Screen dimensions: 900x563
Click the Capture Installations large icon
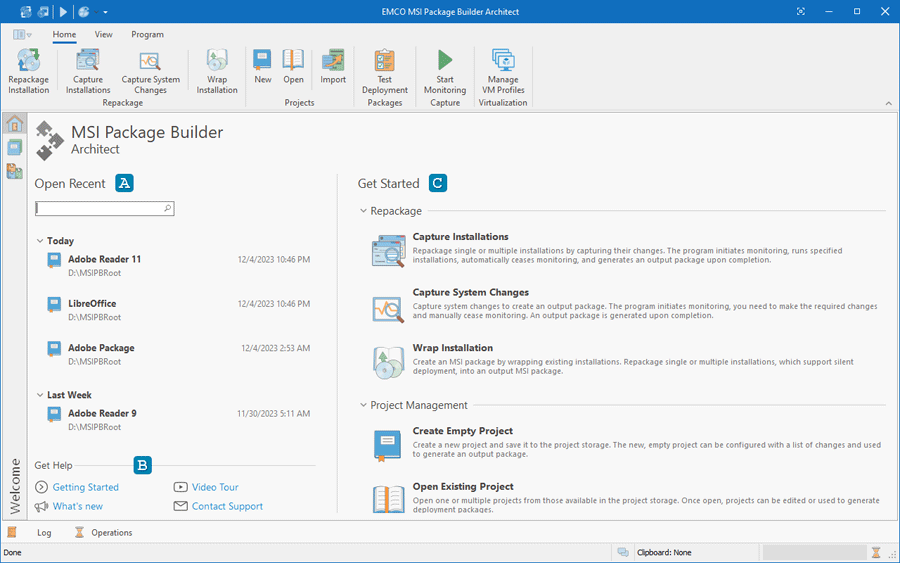pyautogui.click(x=389, y=251)
